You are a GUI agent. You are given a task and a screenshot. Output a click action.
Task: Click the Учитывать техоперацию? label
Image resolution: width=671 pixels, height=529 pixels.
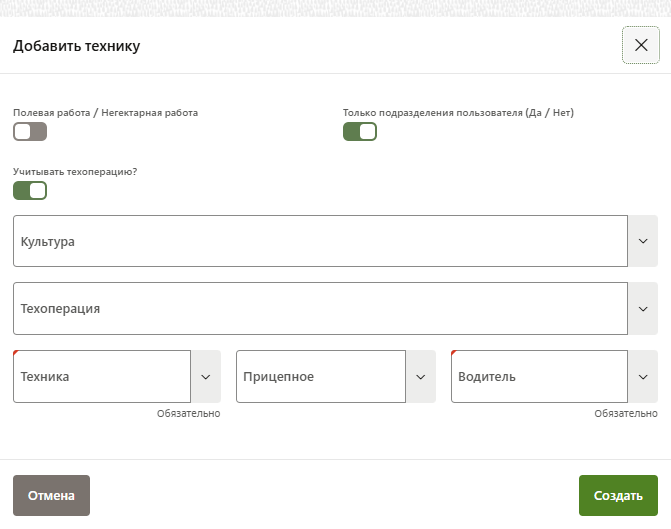point(75,171)
